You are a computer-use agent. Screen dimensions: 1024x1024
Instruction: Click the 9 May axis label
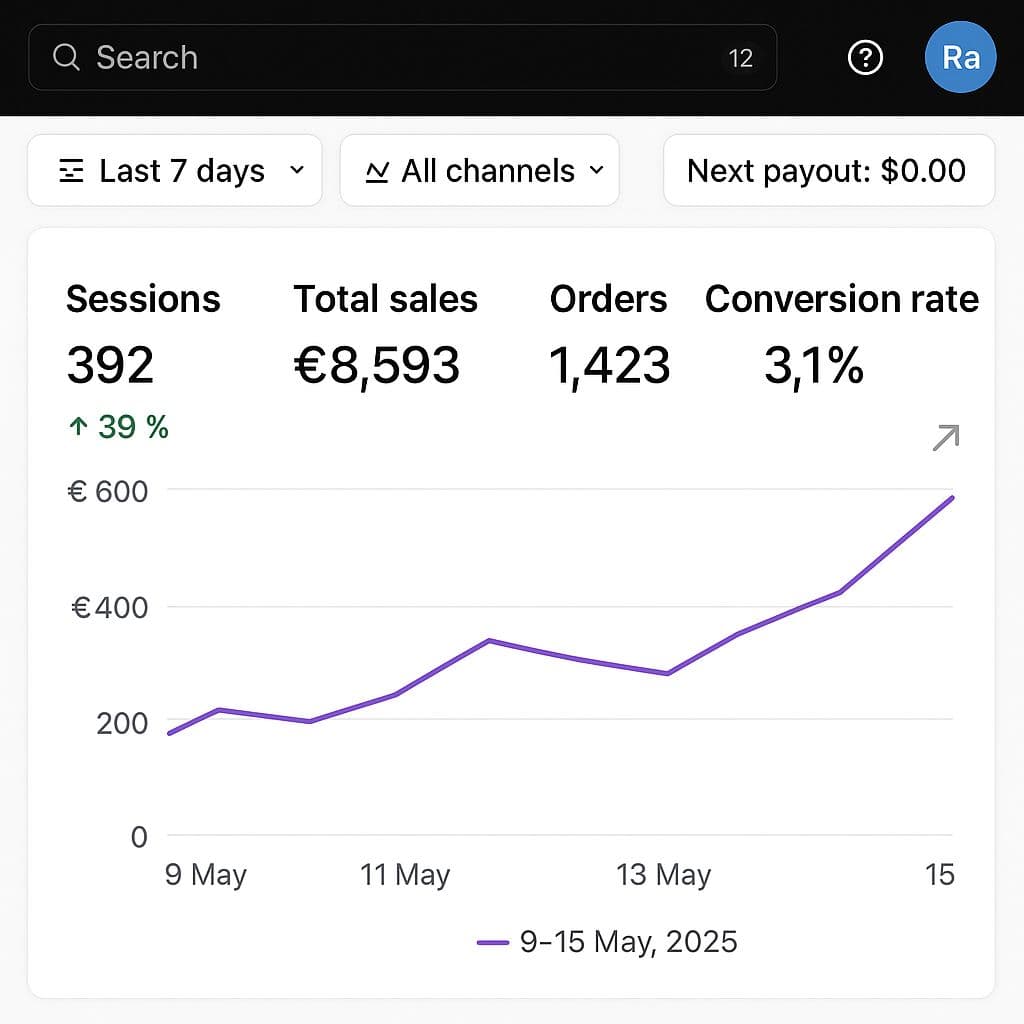[206, 874]
